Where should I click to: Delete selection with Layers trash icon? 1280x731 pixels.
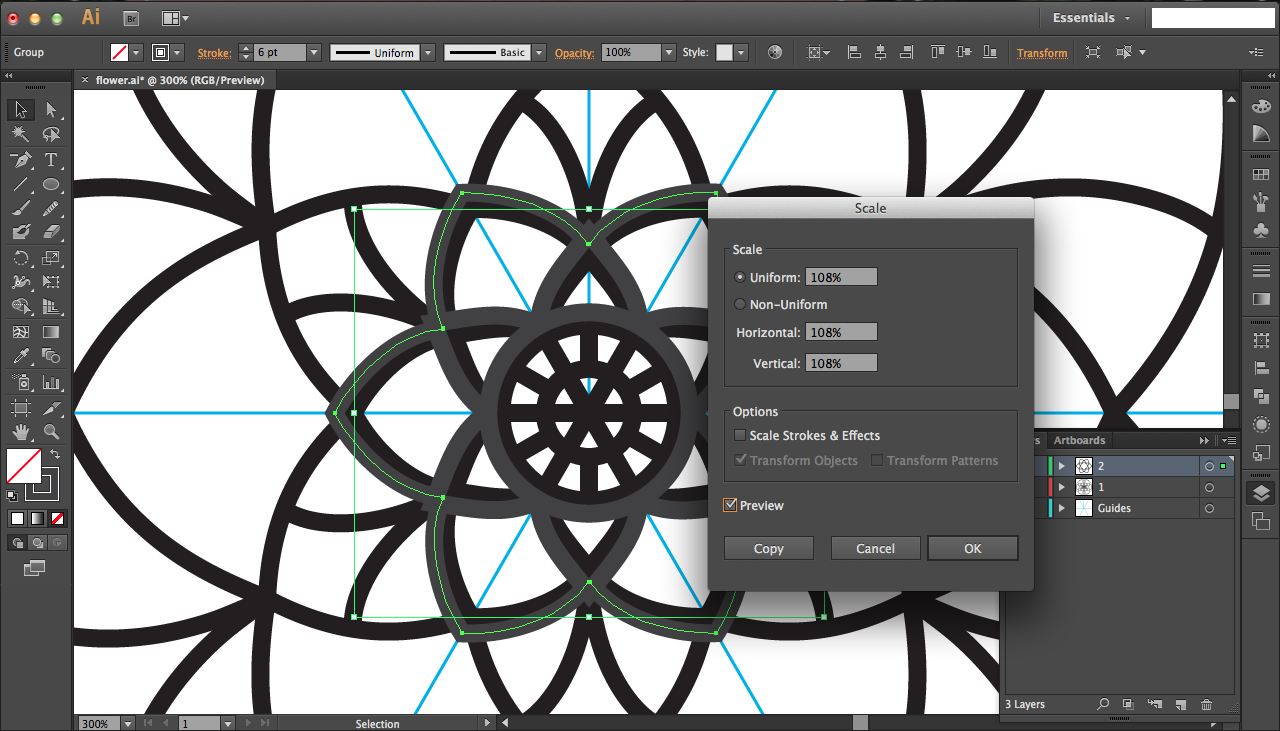tap(1206, 704)
